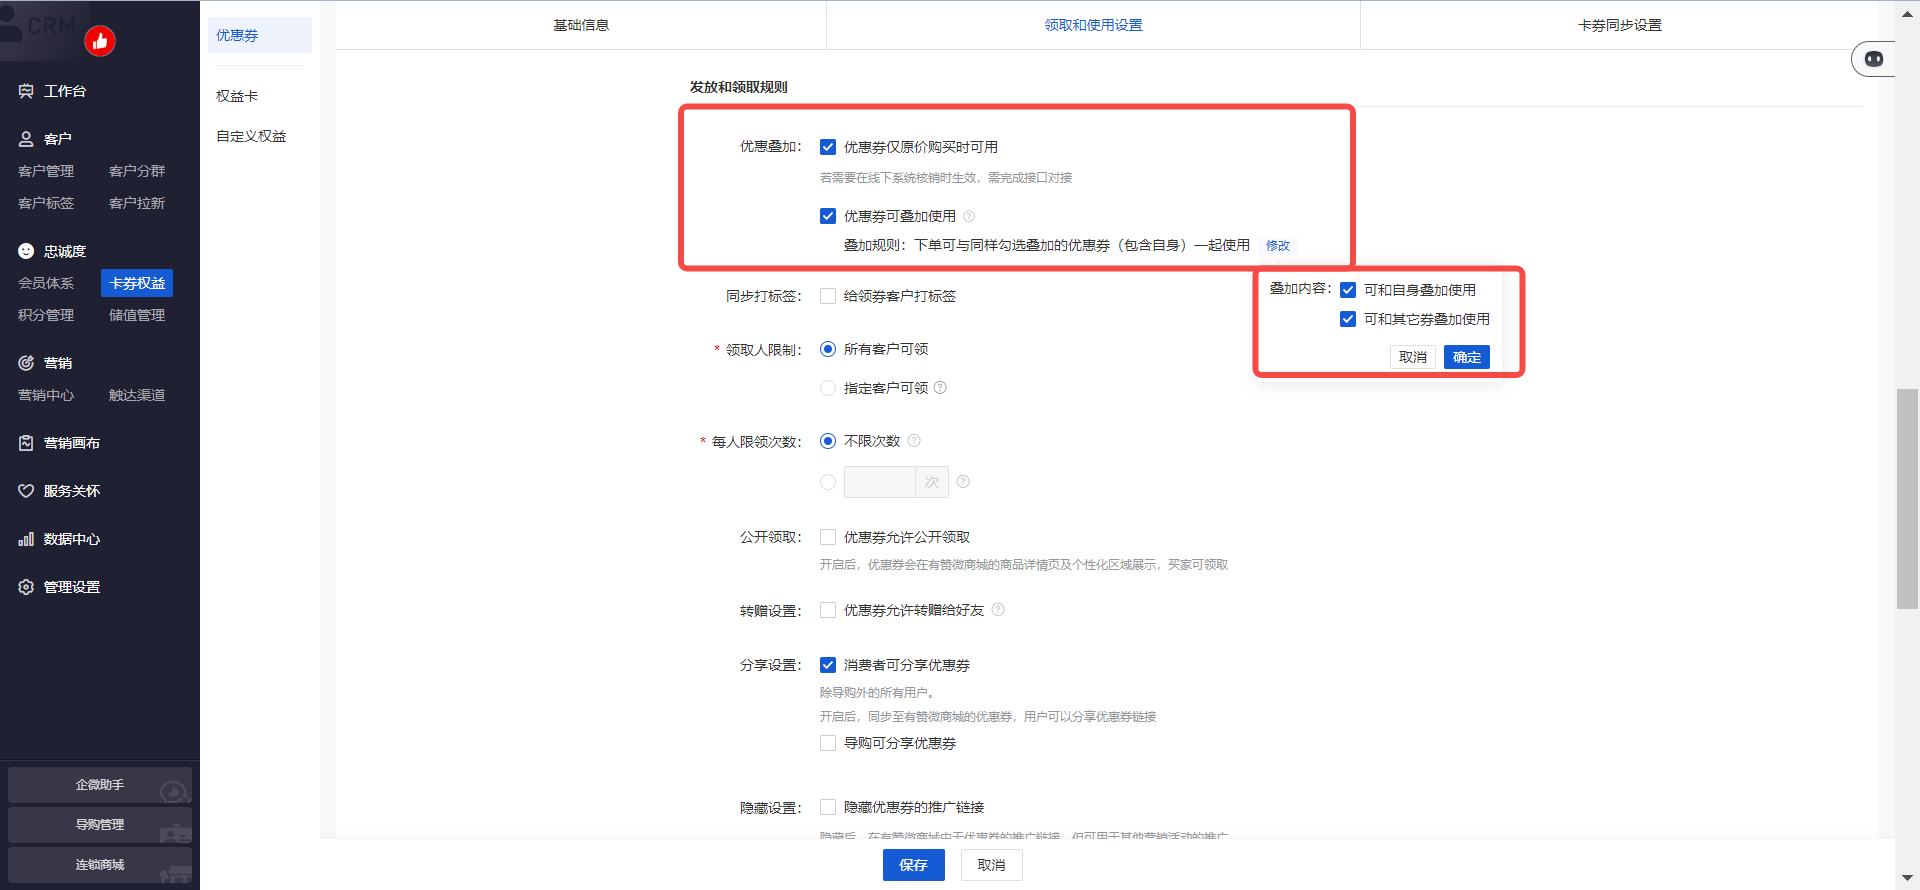Click the 服务关怀 heart icon
This screenshot has height=890, width=1920.
pyautogui.click(x=26, y=491)
